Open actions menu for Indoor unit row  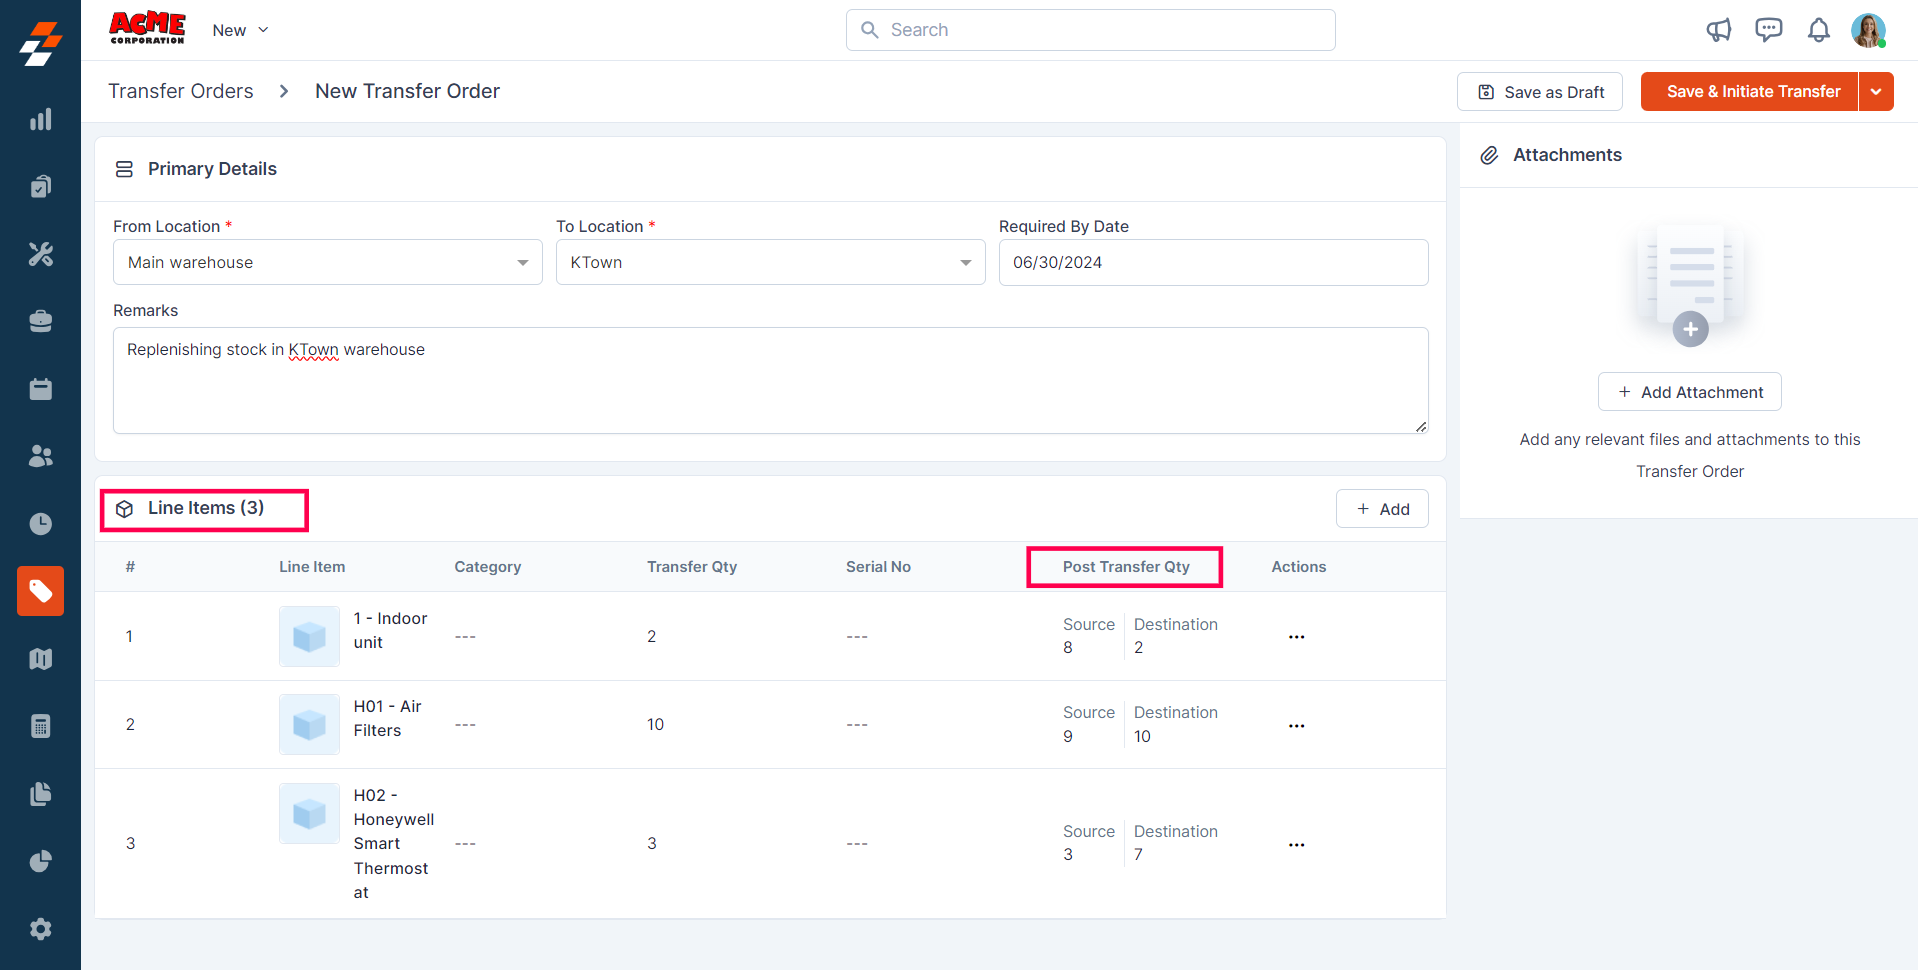[x=1296, y=637]
